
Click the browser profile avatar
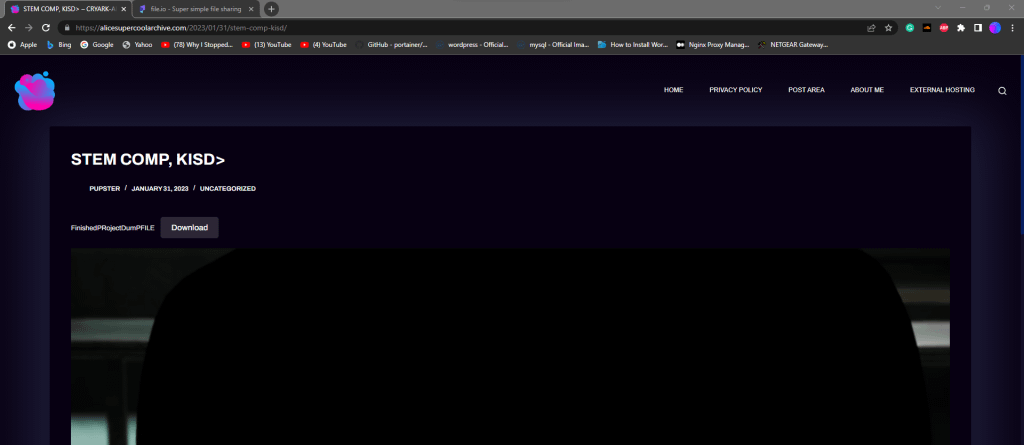coord(995,28)
